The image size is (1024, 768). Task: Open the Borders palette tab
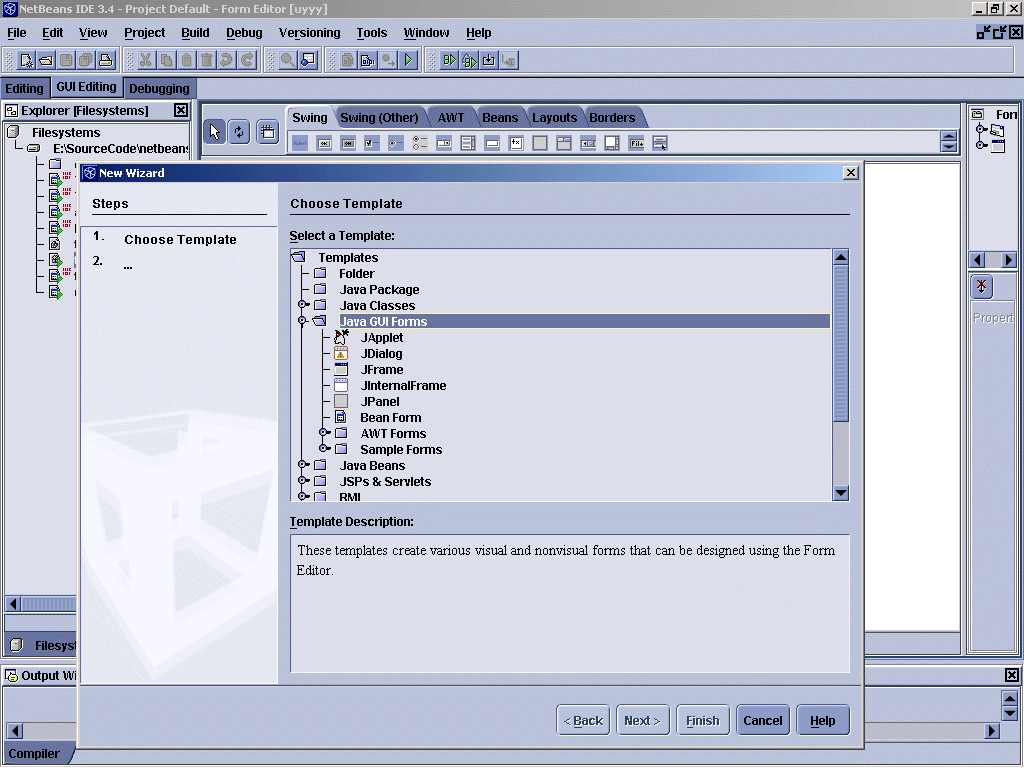point(612,118)
